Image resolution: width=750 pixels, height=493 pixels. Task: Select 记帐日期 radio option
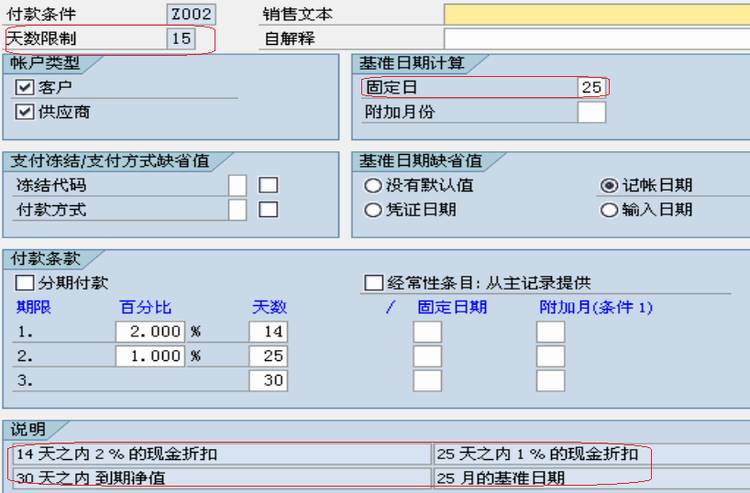609,186
